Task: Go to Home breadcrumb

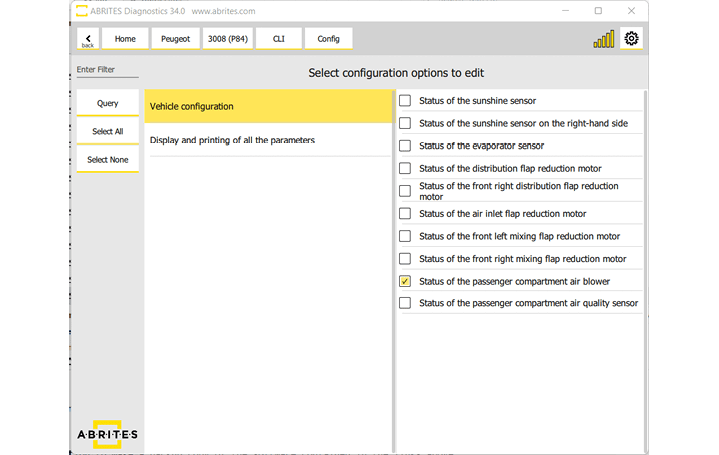Action: click(125, 39)
